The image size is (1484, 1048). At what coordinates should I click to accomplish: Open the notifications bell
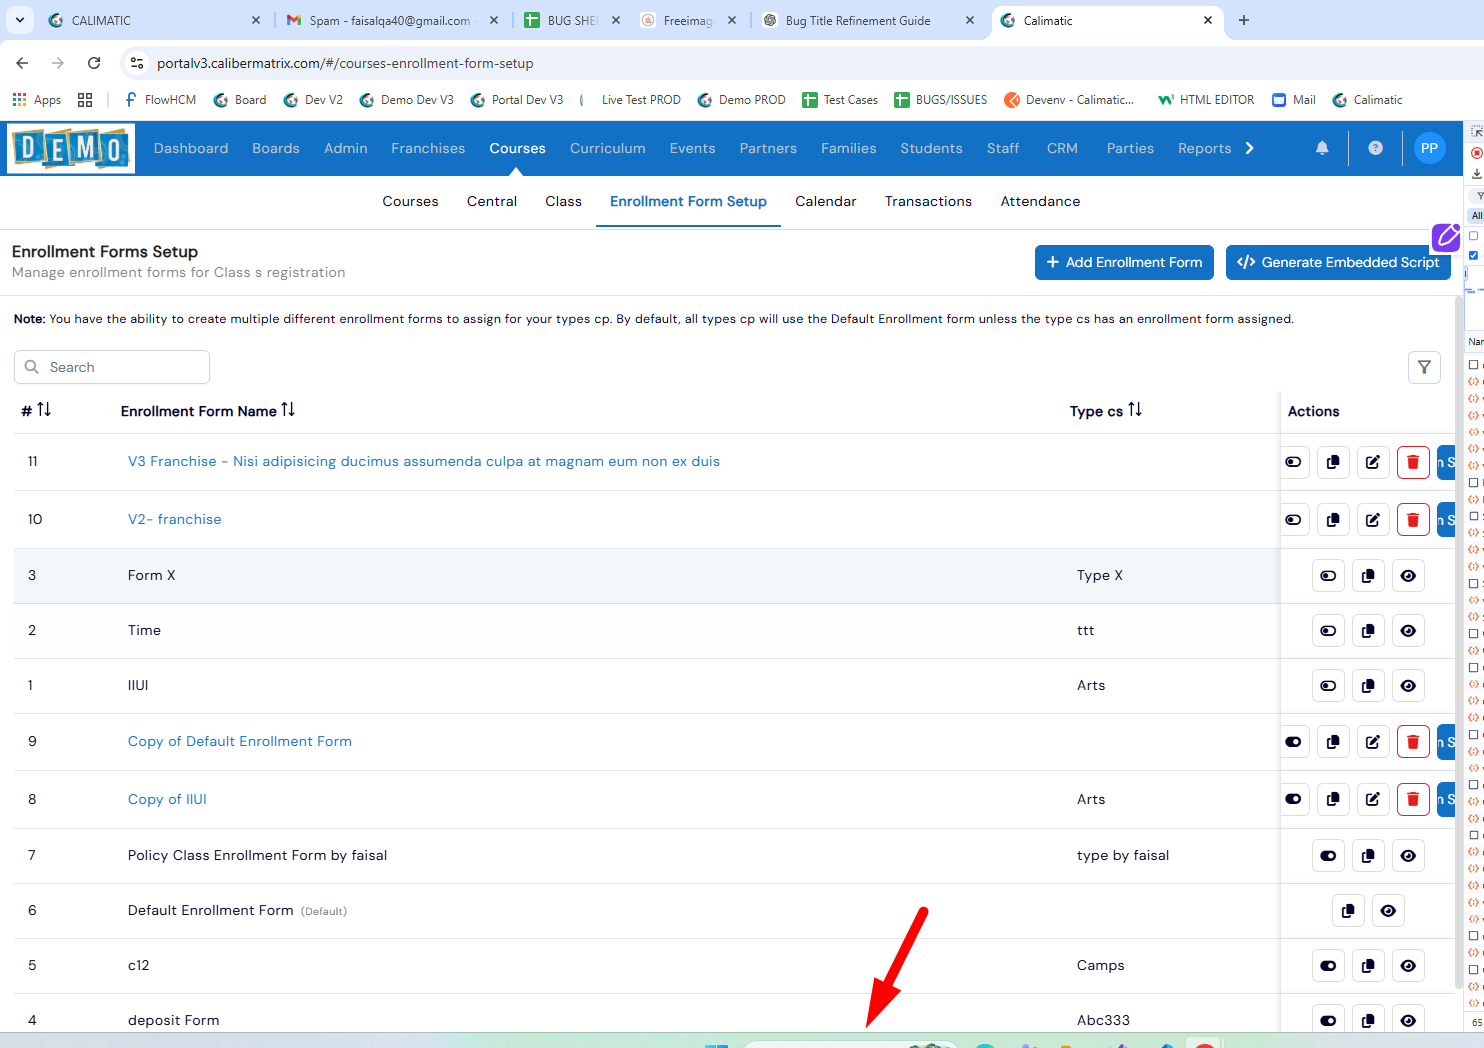[1322, 148]
